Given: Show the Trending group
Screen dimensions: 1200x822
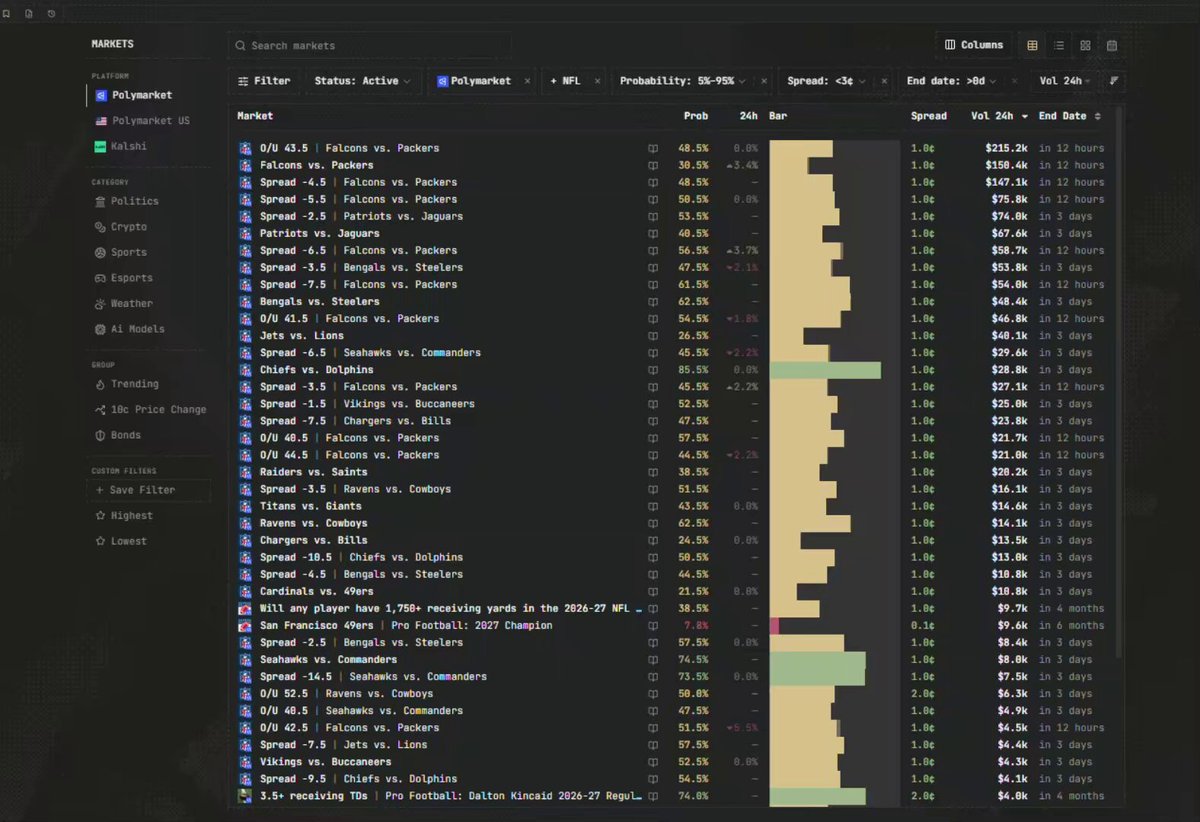Looking at the screenshot, I should pyautogui.click(x=127, y=384).
